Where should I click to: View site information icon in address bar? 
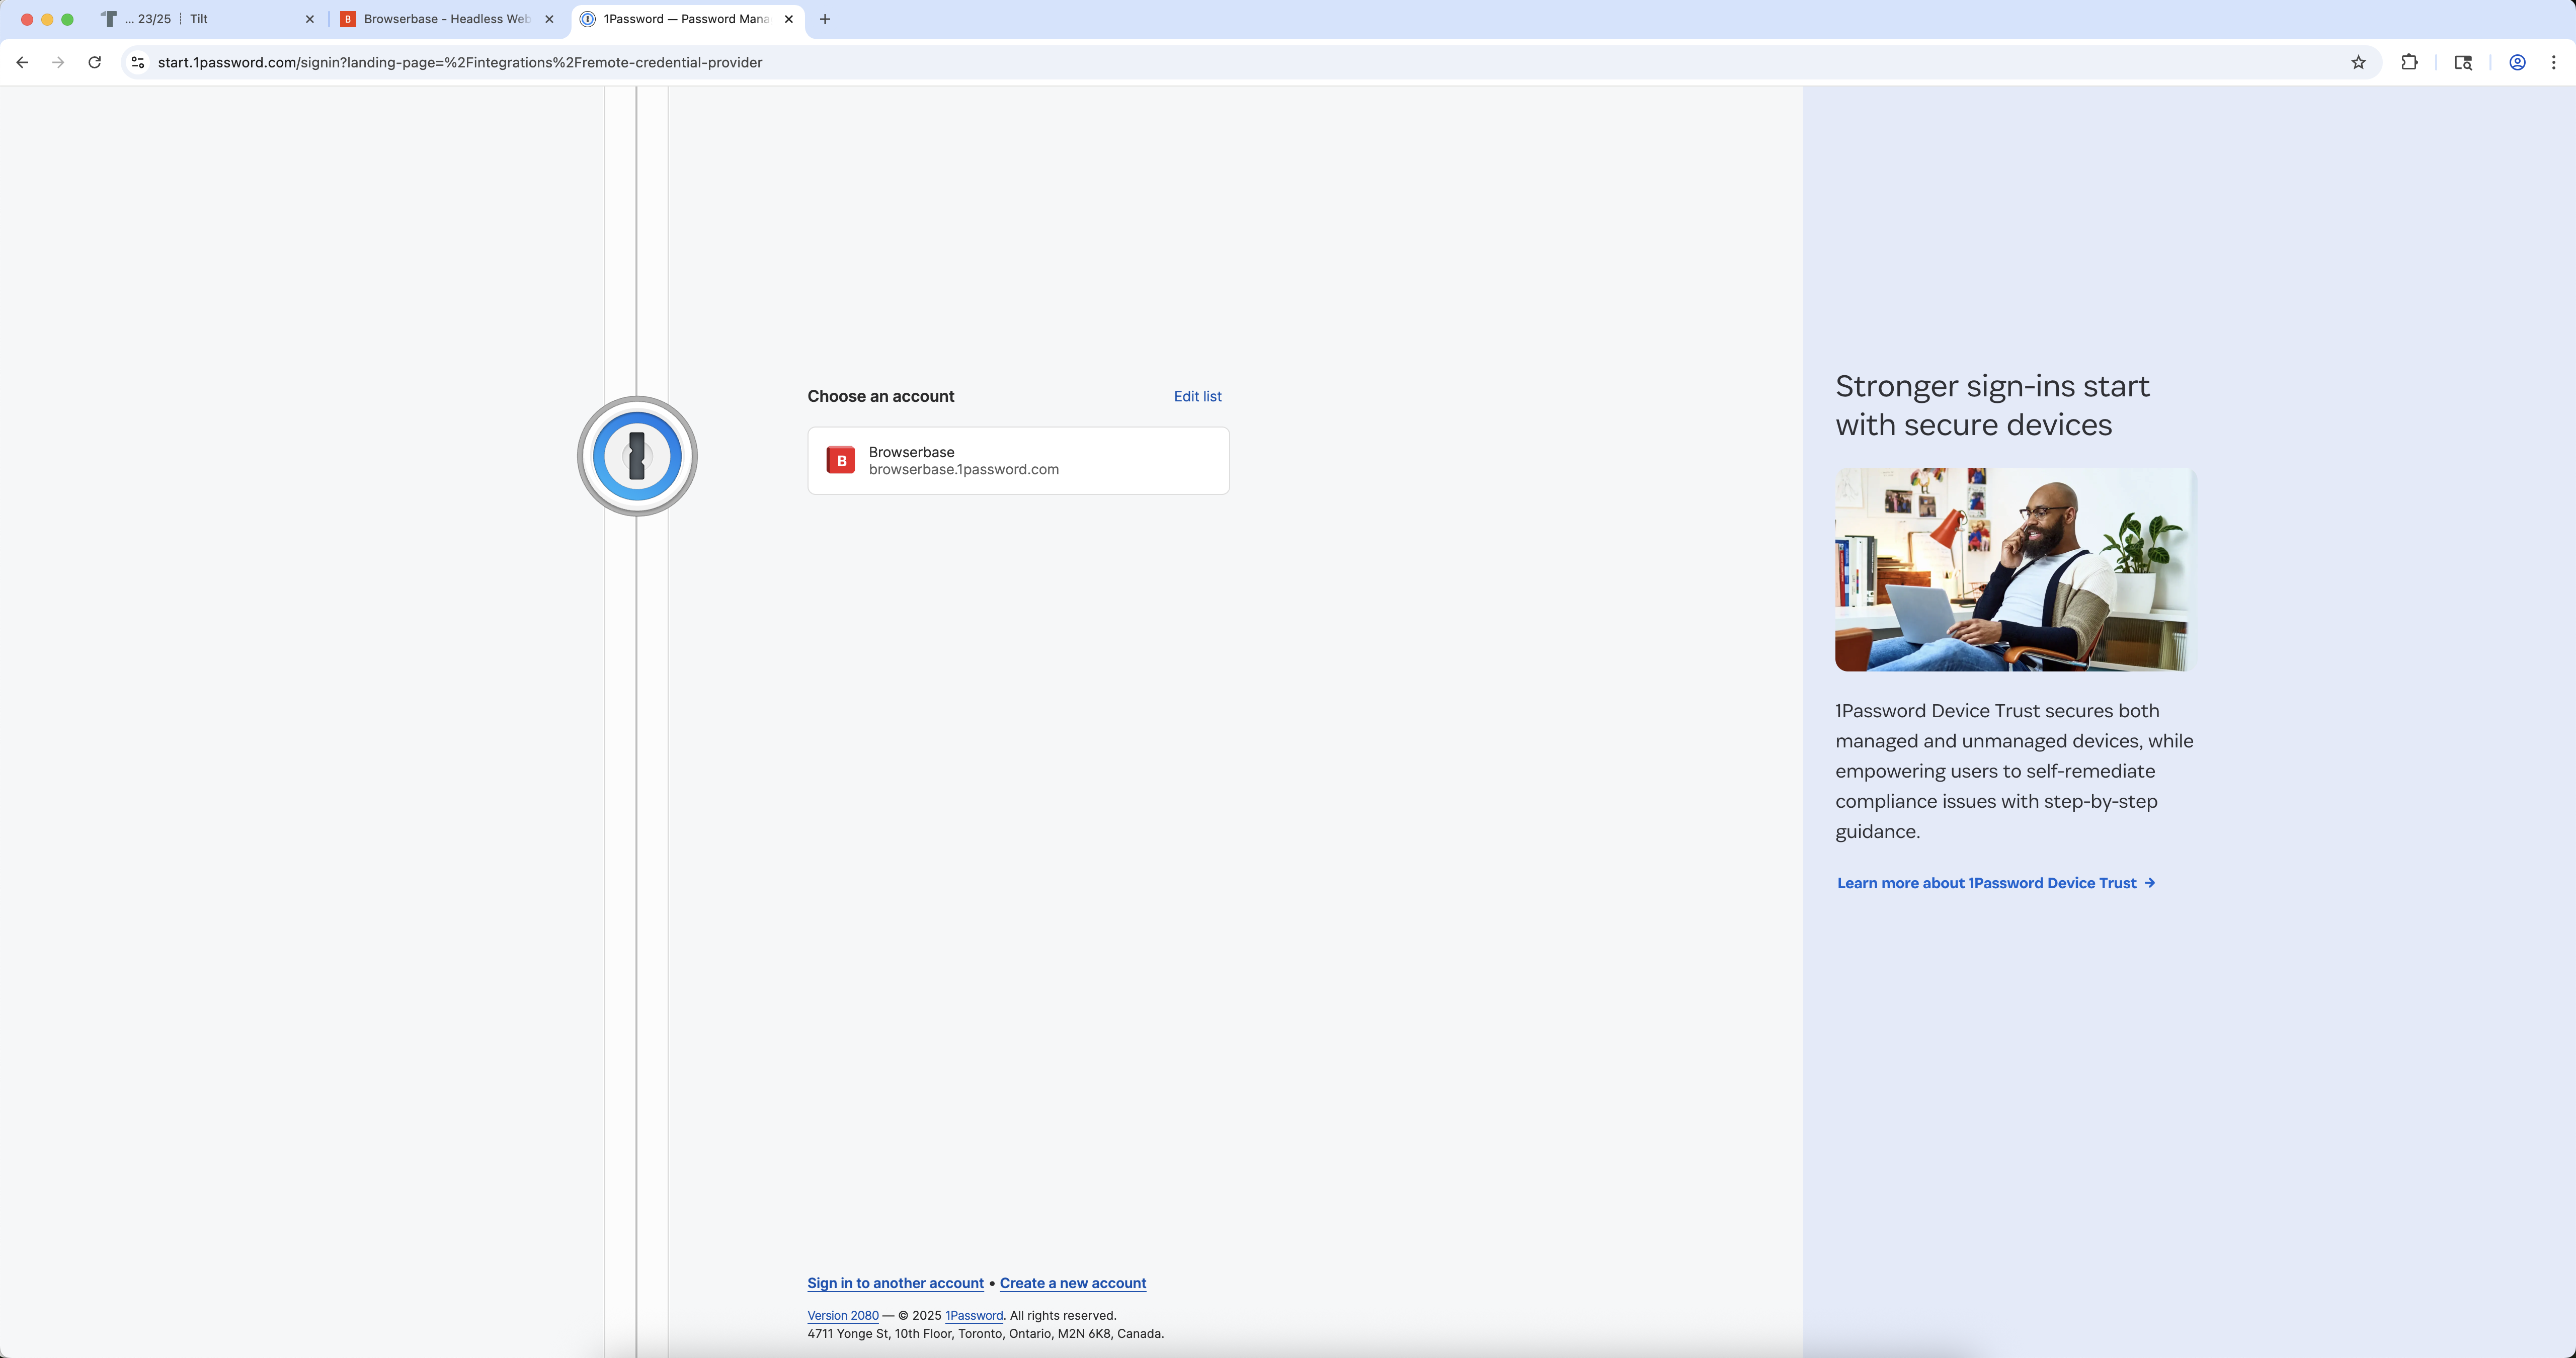pyautogui.click(x=138, y=62)
